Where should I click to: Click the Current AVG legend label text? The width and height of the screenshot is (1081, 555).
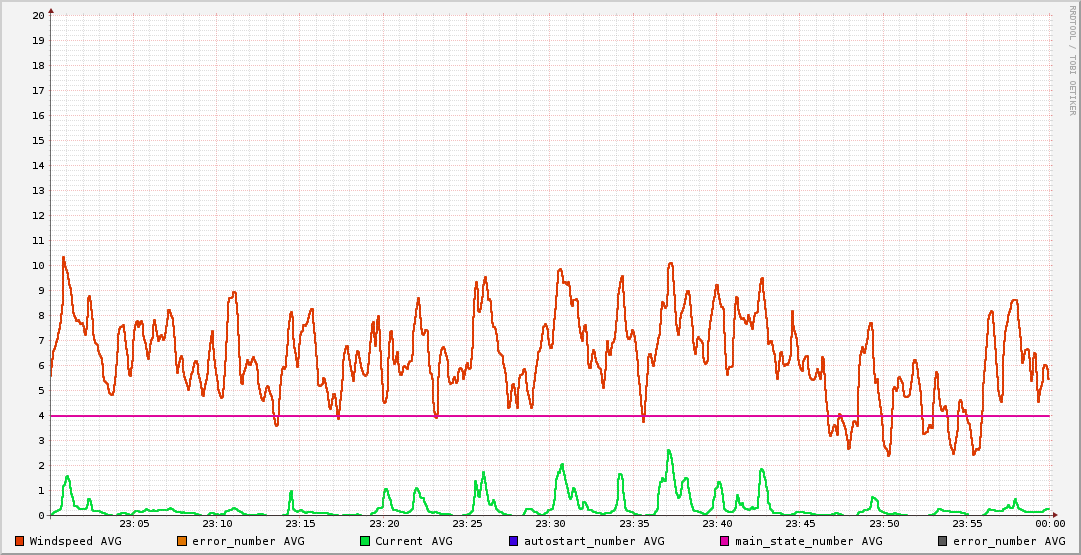coord(413,541)
